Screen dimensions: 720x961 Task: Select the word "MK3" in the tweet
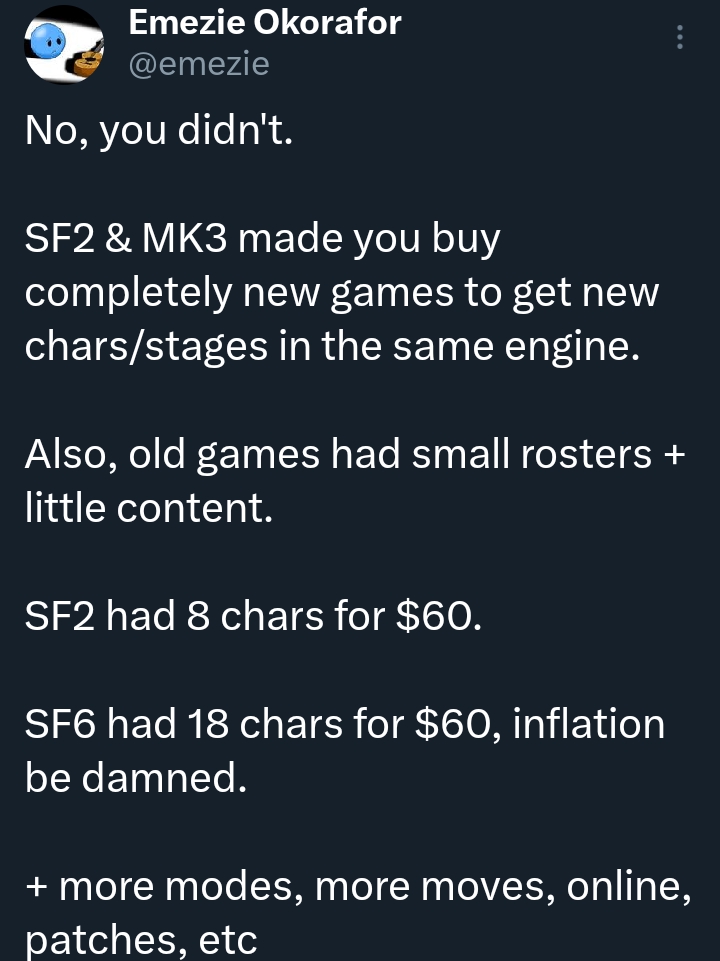[182, 240]
